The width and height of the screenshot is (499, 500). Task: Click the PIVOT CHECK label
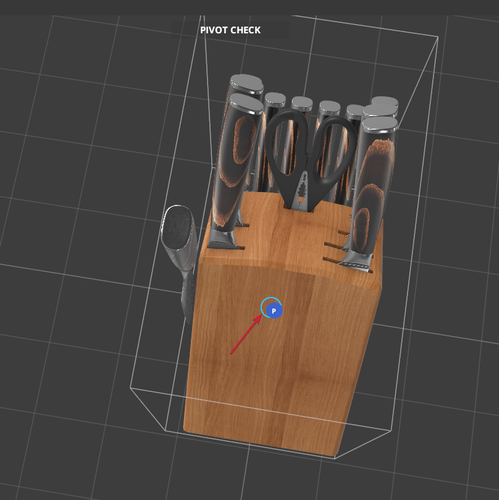click(x=230, y=30)
